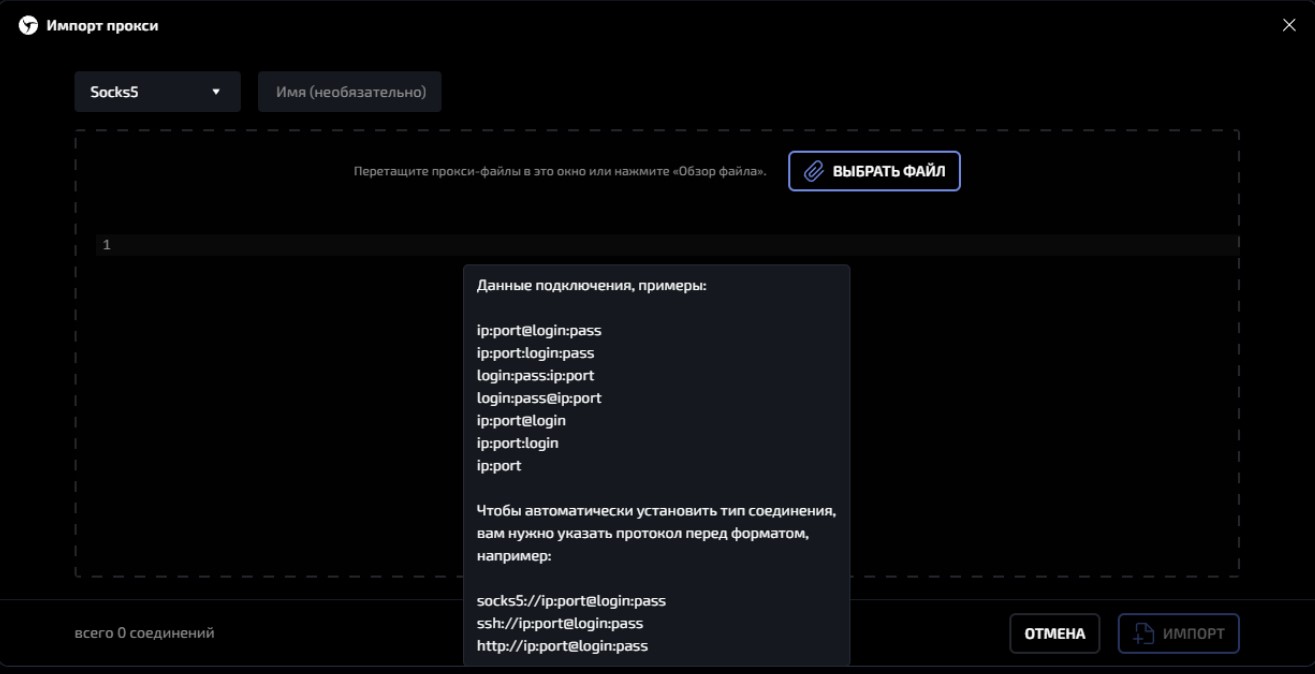Click the Импорт прокси window title
This screenshot has height=674, width=1315.
[102, 26]
